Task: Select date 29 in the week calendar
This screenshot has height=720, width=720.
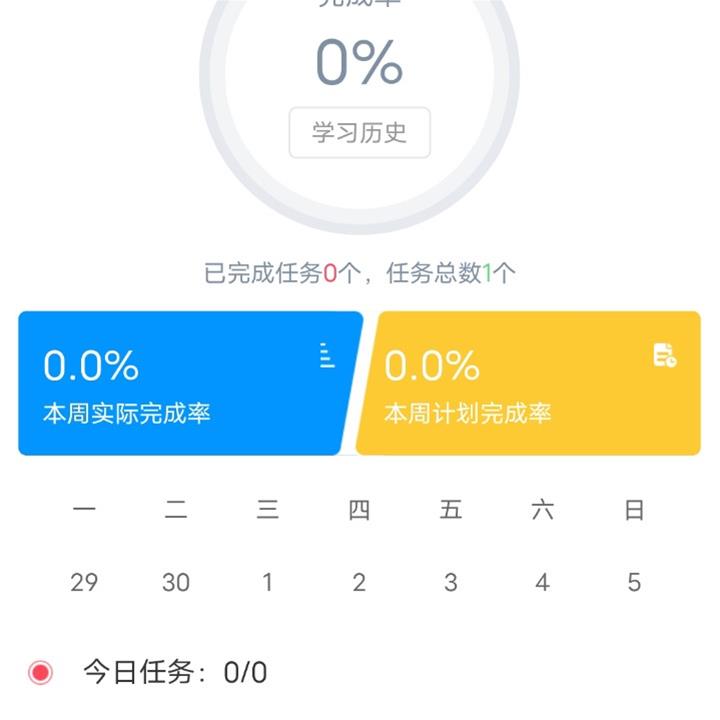Action: 84,582
